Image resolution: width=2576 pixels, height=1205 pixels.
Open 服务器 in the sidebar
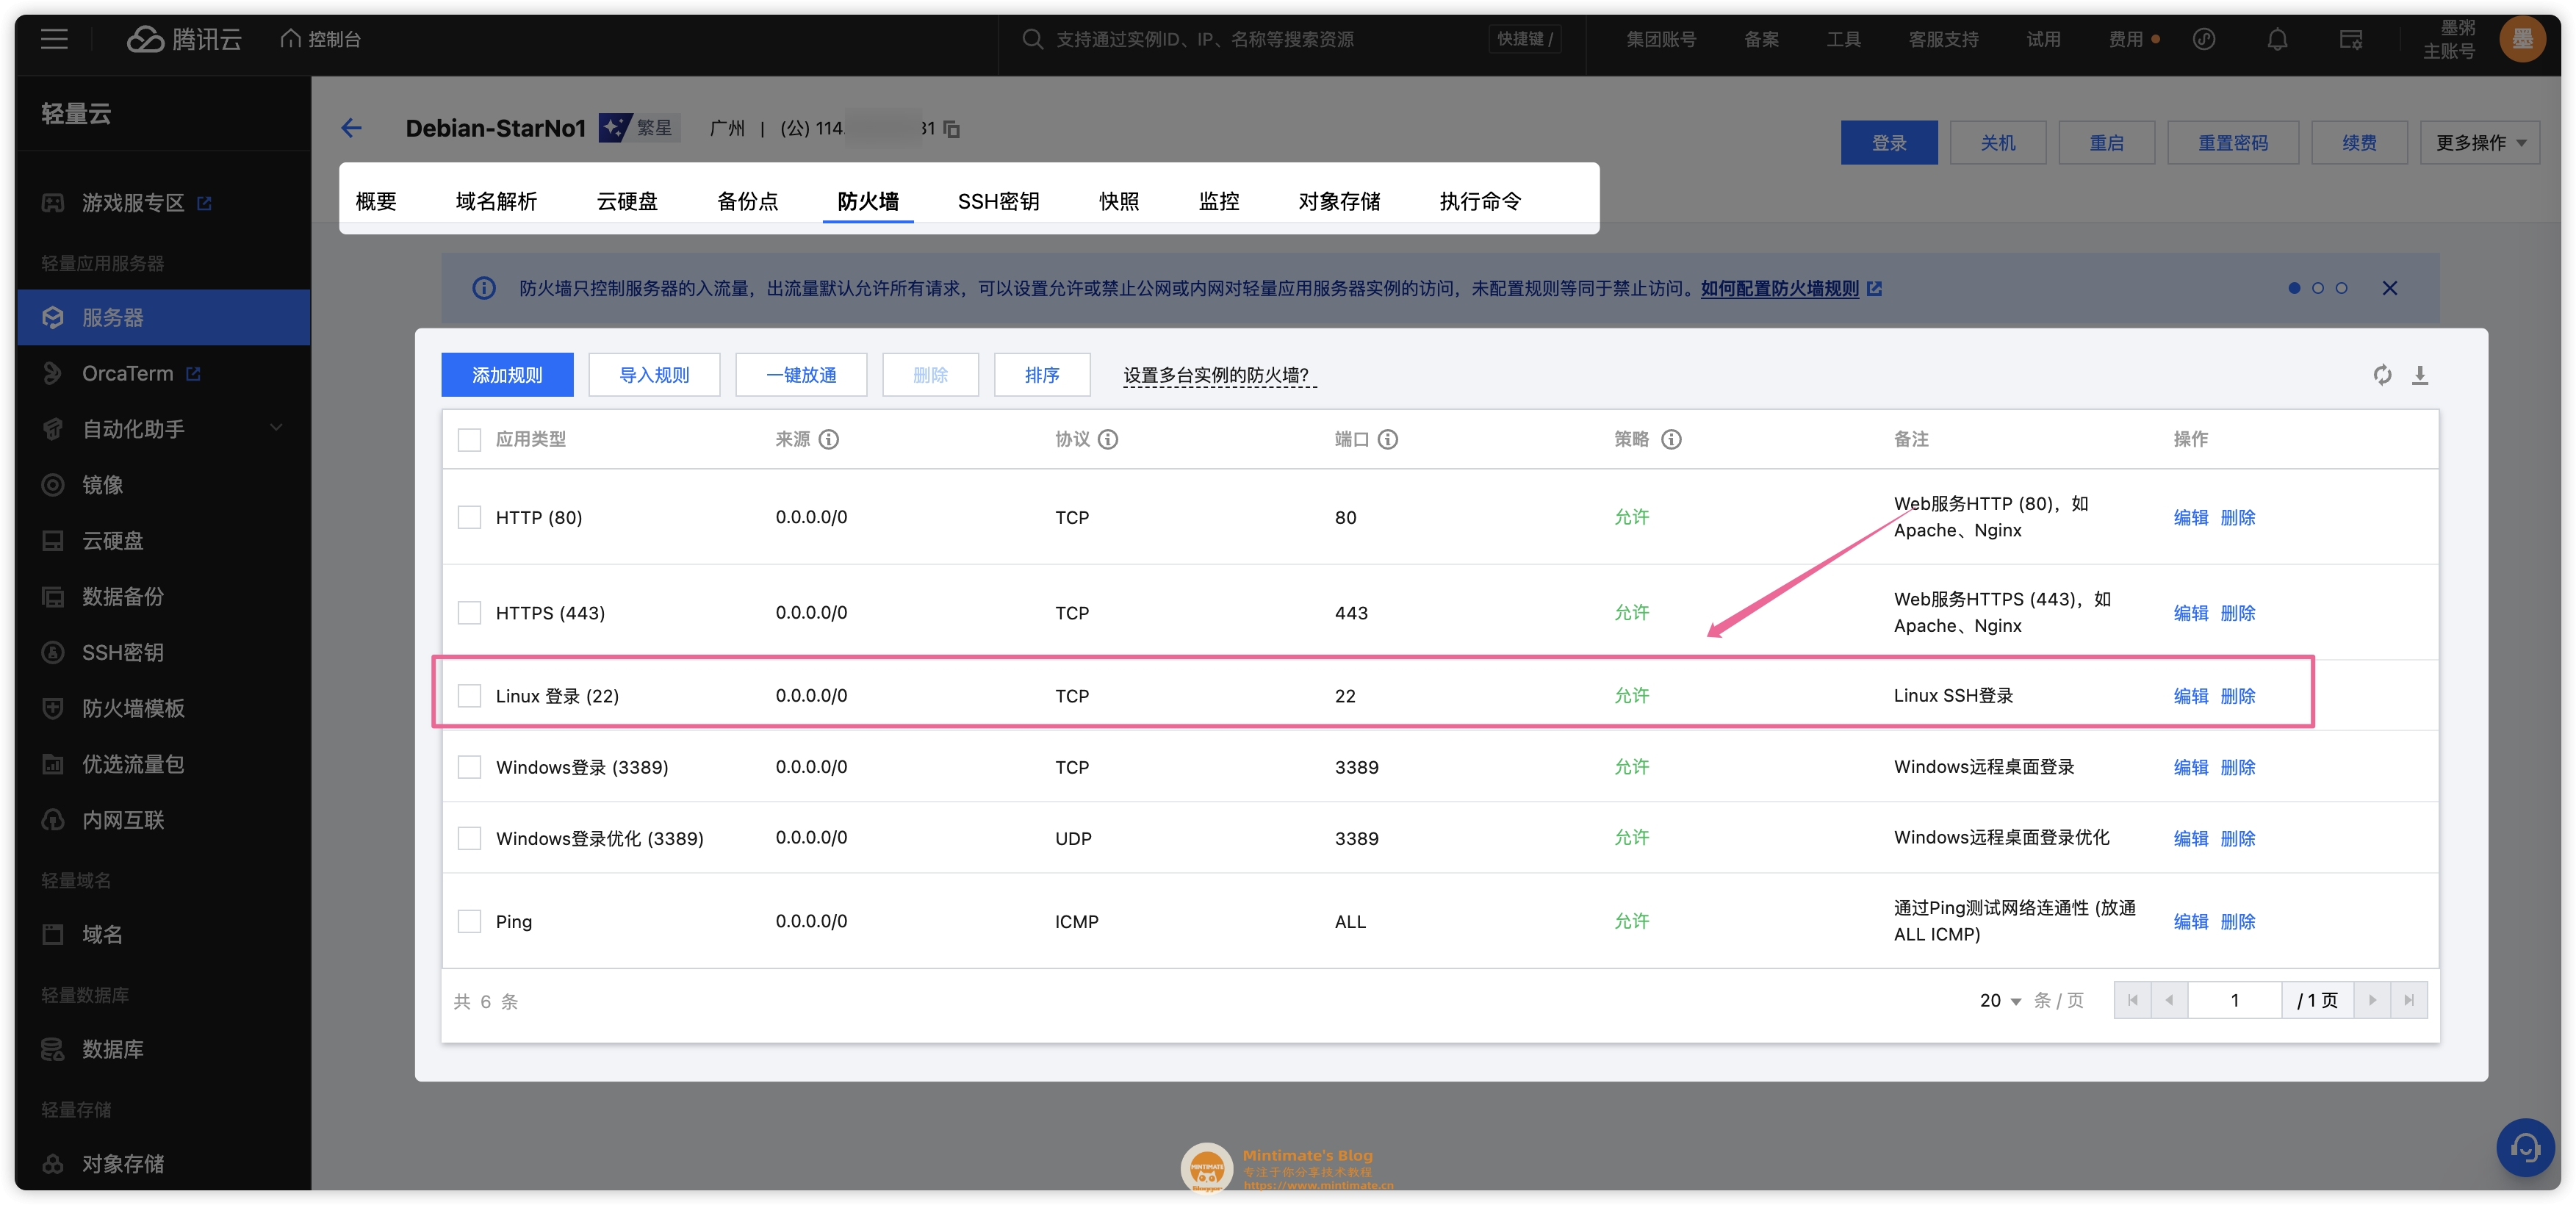coord(163,317)
